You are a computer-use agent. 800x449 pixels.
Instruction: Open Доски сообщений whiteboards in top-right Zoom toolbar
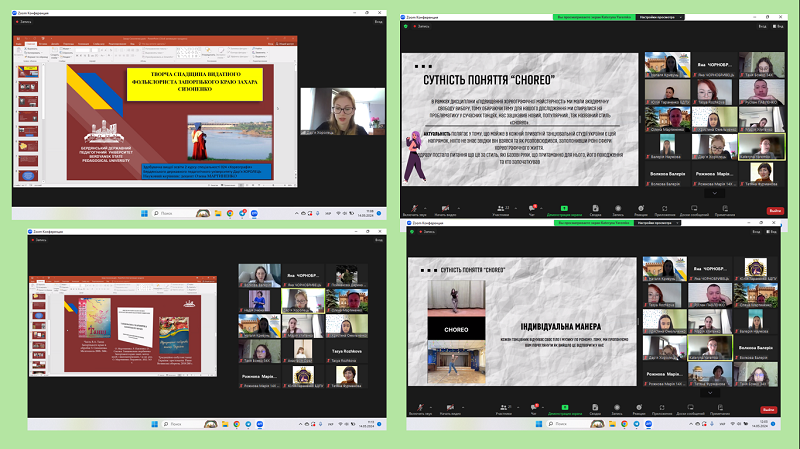pos(696,207)
